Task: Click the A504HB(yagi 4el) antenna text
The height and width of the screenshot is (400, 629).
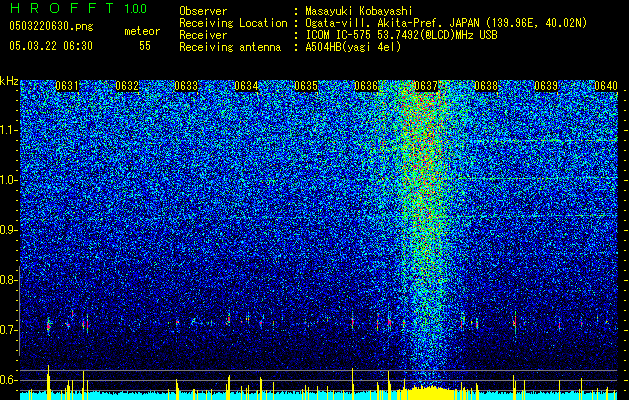Action: [x=353, y=47]
